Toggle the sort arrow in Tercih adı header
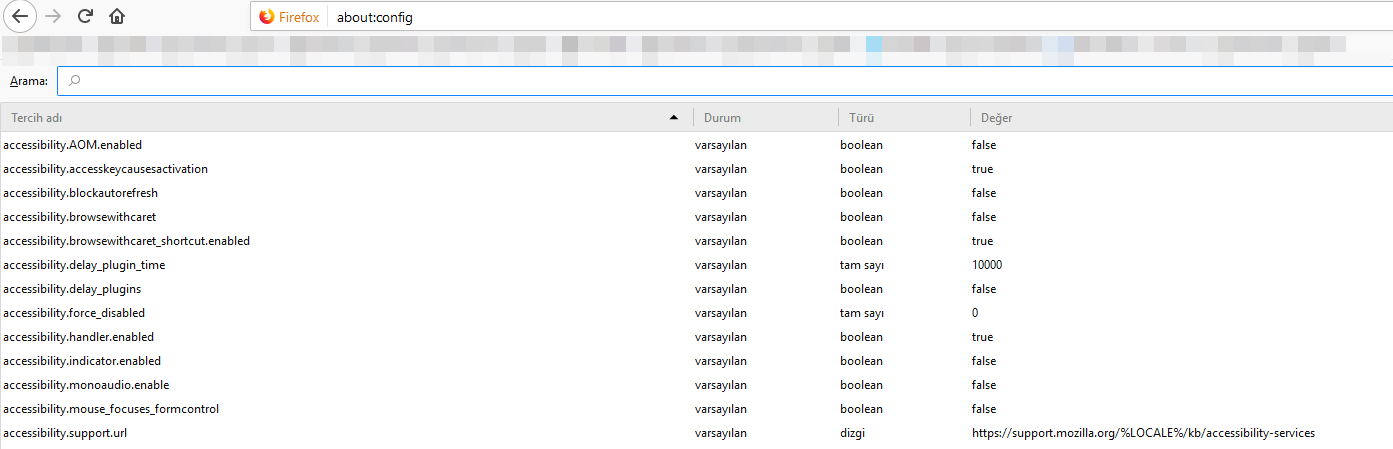The image size is (1393, 449). (x=674, y=118)
